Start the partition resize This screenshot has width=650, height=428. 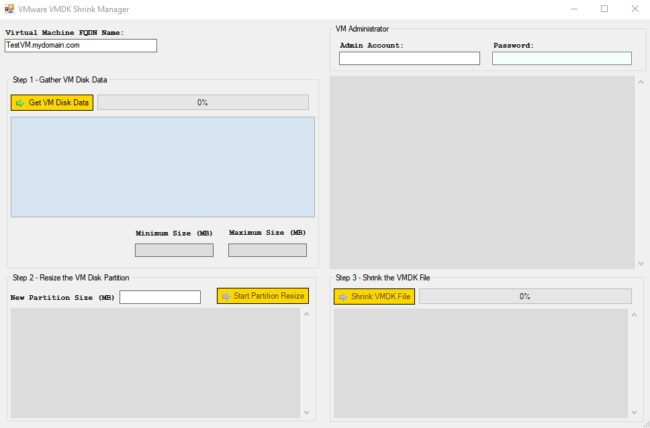click(x=263, y=296)
